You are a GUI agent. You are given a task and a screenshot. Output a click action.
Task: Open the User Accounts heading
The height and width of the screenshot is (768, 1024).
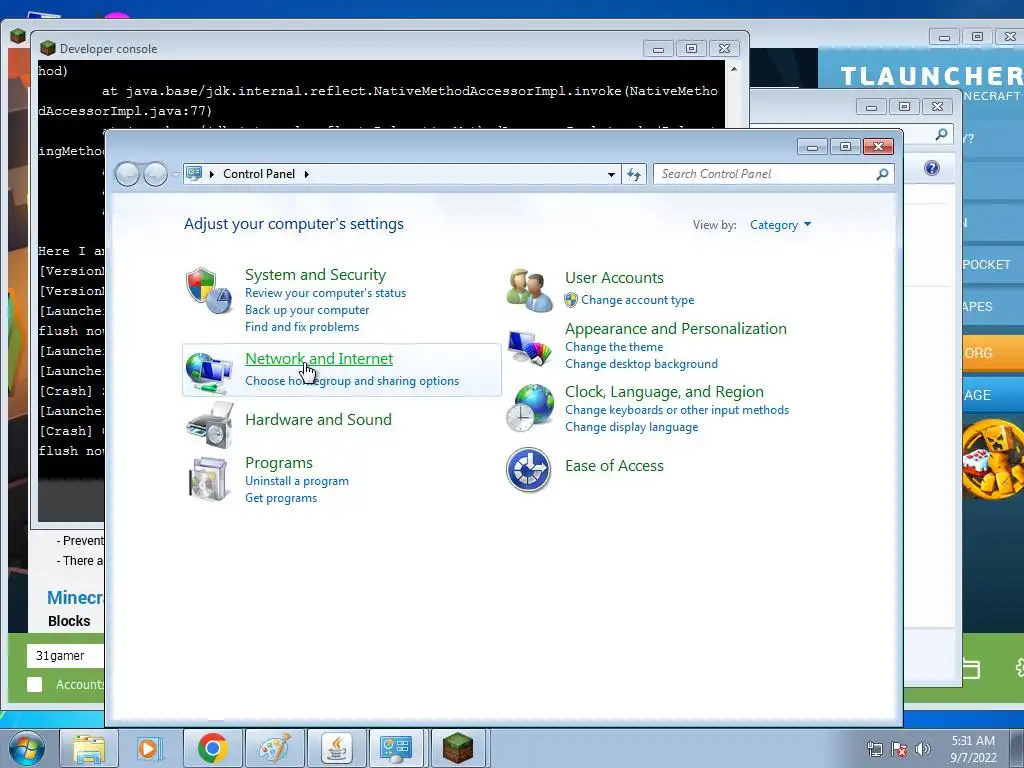coord(614,278)
